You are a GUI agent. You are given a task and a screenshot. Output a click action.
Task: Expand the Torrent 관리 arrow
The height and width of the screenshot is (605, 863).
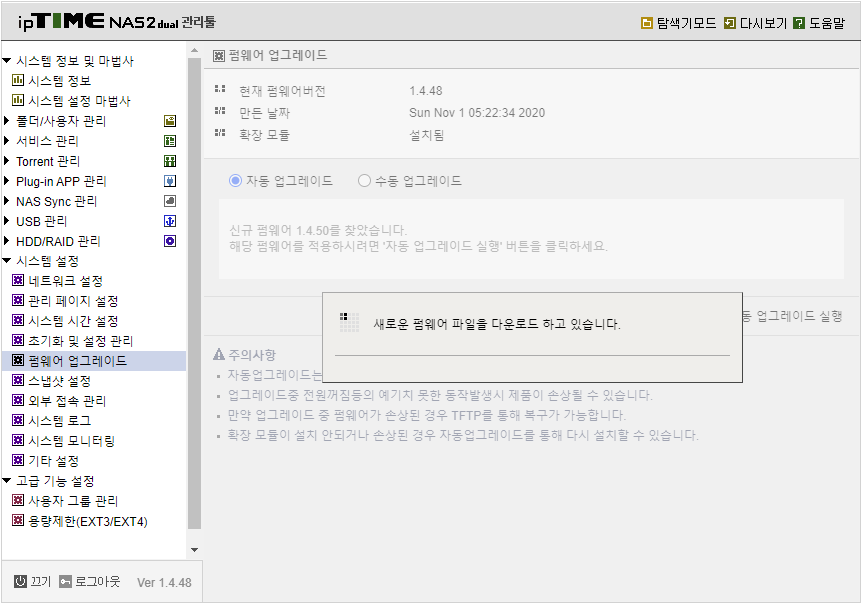point(7,161)
